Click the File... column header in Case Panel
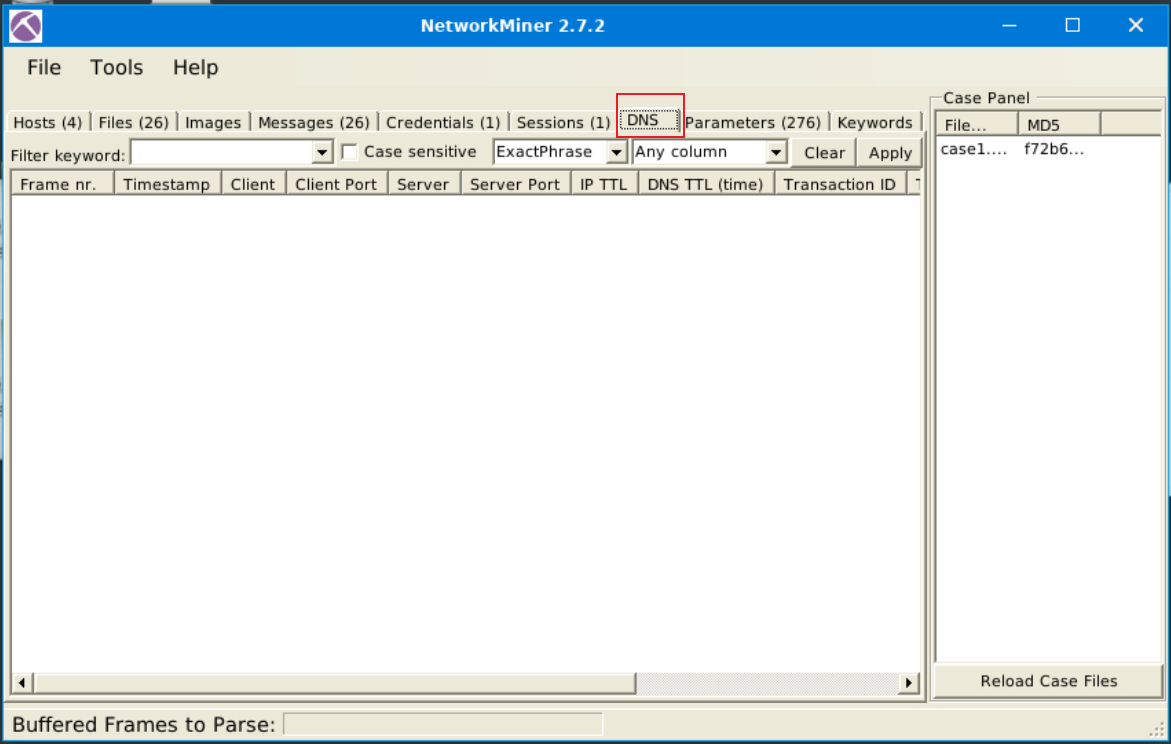Image resolution: width=1171 pixels, height=744 pixels. click(x=977, y=125)
